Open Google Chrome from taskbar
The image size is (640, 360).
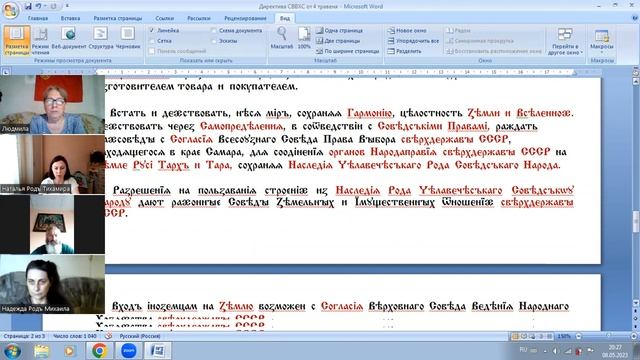tap(99, 351)
